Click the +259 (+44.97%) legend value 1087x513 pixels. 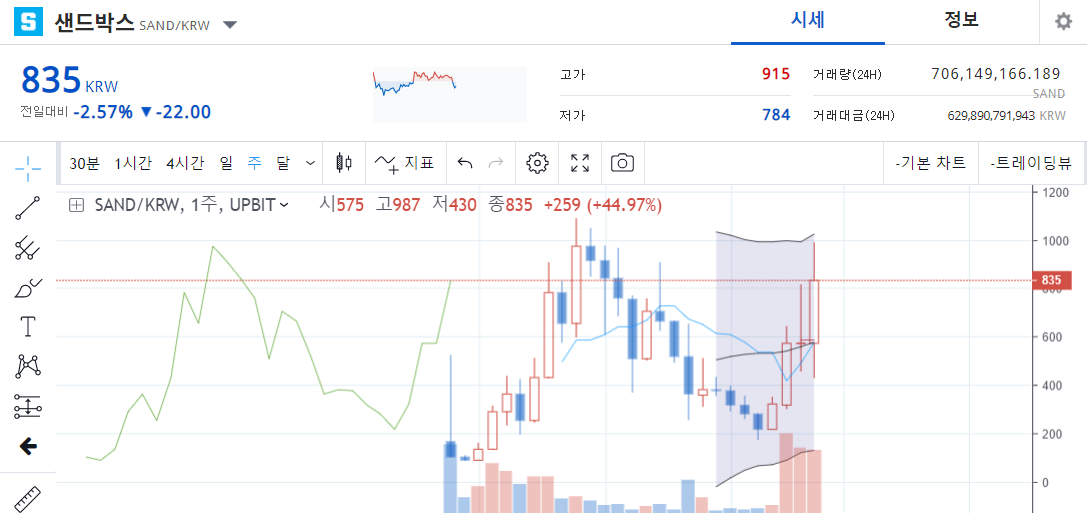(602, 205)
